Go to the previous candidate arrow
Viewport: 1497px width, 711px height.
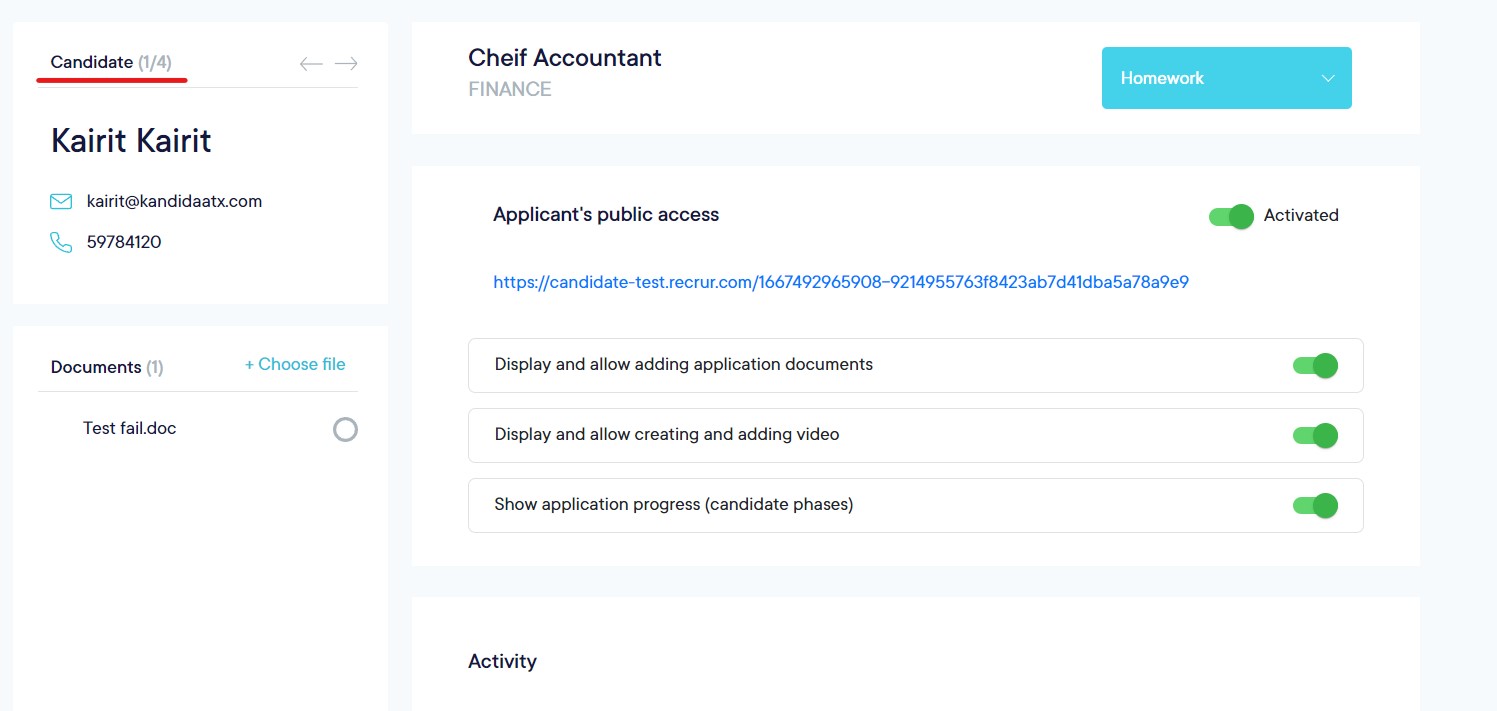click(x=311, y=64)
